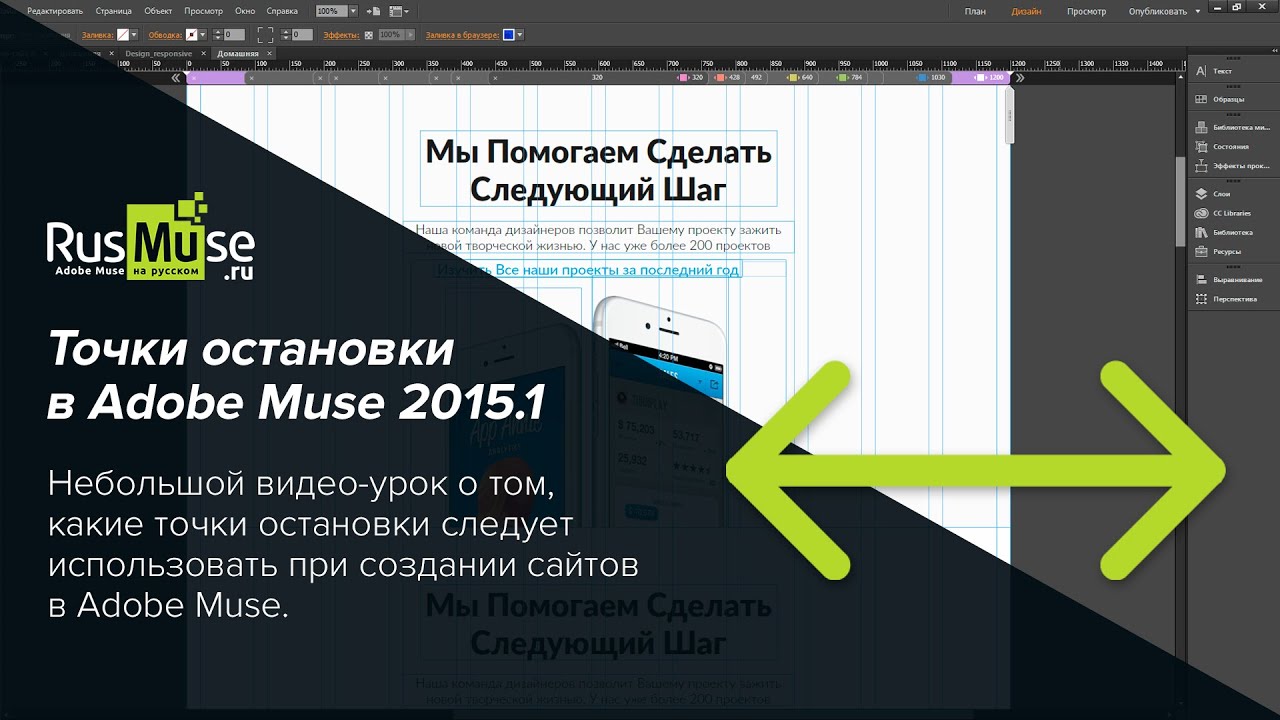Switch to План mode
1280x720 pixels.
click(975, 12)
